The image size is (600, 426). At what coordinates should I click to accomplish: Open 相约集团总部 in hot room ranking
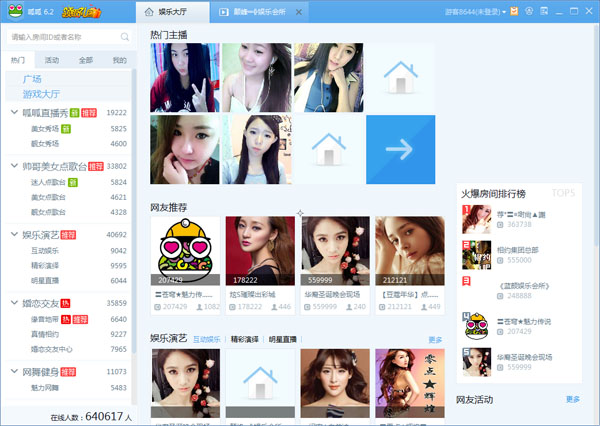coord(517,249)
